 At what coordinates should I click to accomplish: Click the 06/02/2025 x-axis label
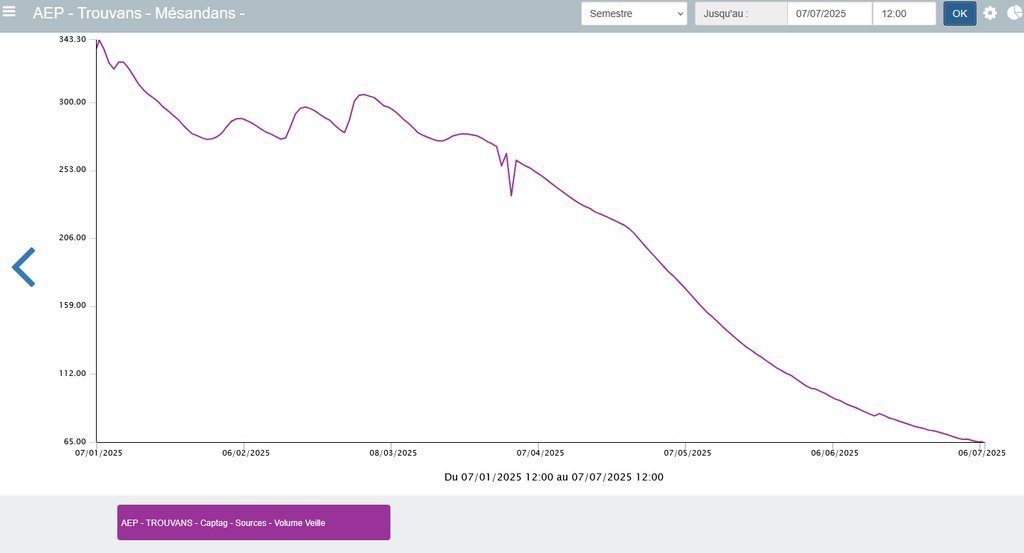pyautogui.click(x=246, y=453)
